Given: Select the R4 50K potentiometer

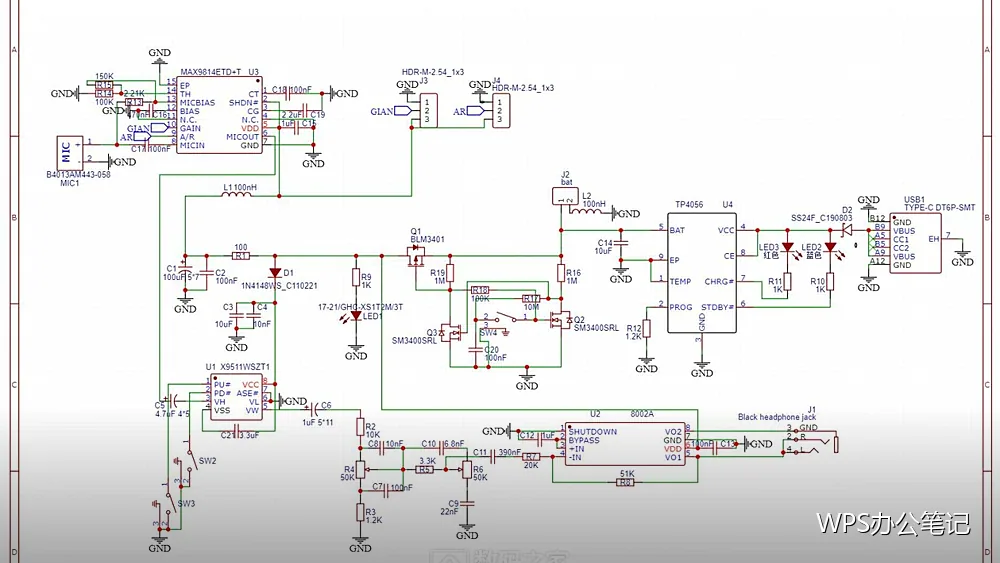Looking at the screenshot, I should point(360,470).
